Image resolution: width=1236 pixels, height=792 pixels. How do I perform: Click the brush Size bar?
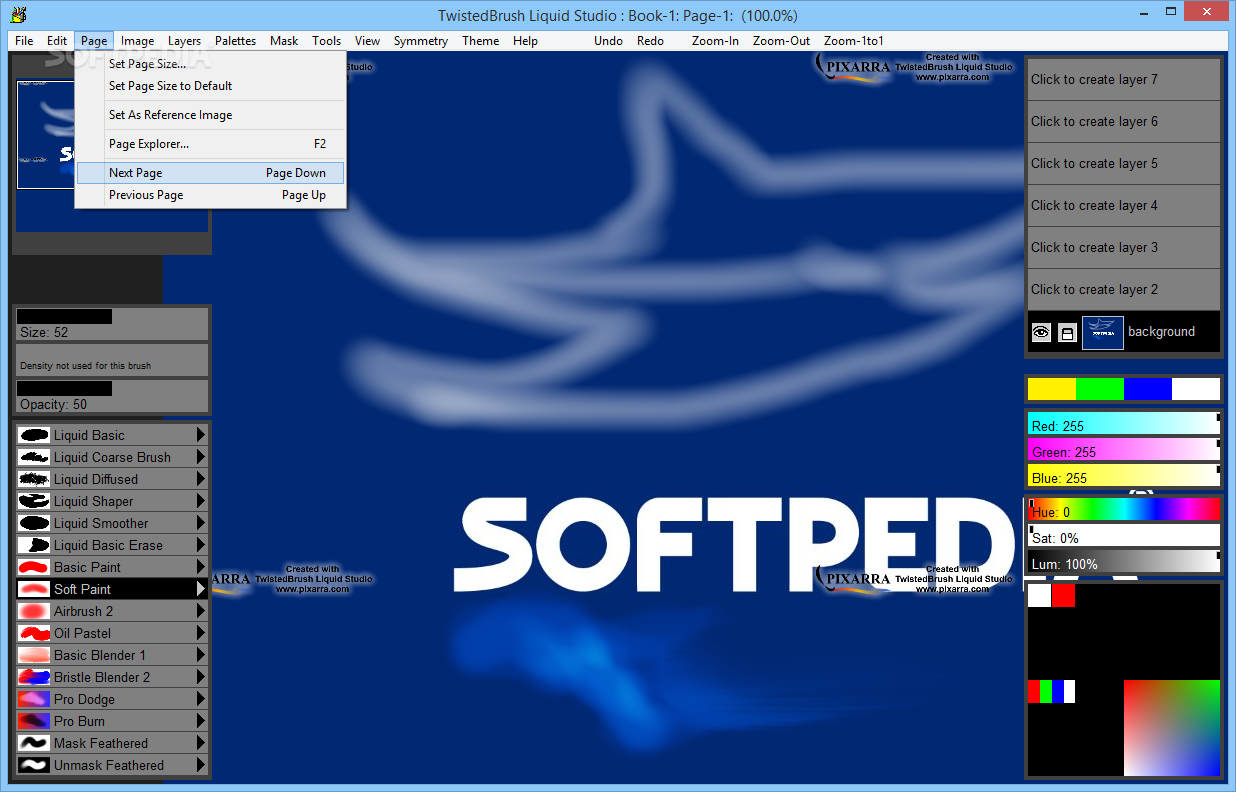[111, 324]
